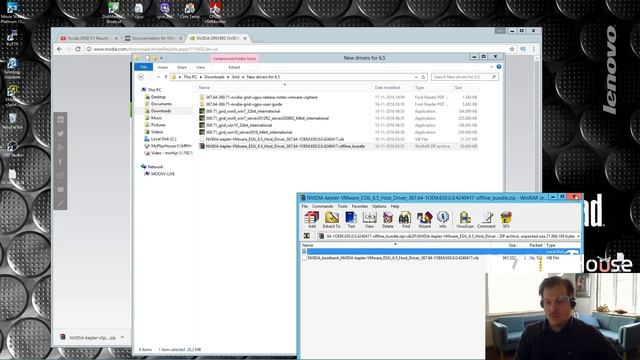Open WinRAR File menu
The image size is (640, 360).
click(305, 206)
